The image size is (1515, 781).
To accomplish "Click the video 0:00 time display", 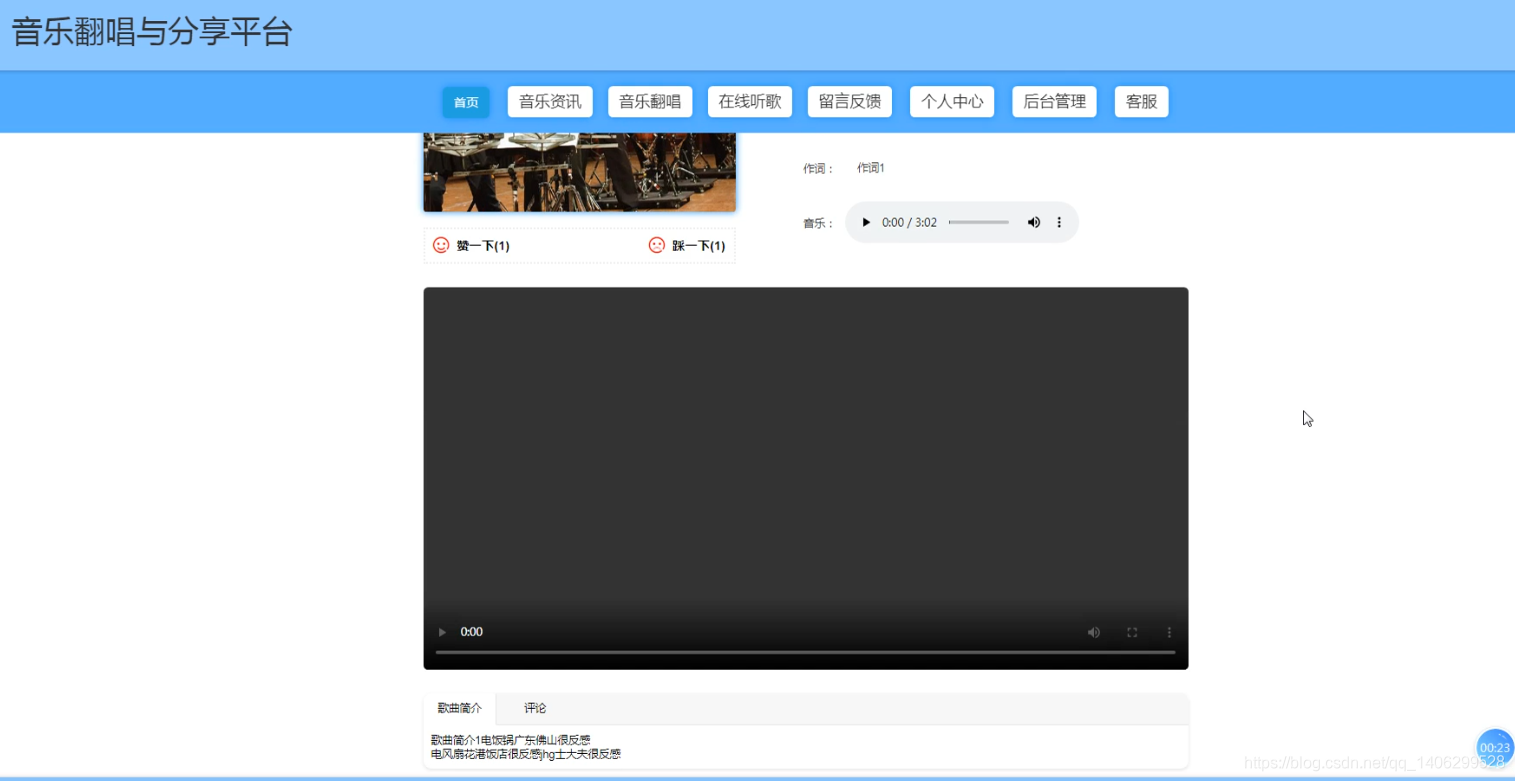I will pos(471,632).
